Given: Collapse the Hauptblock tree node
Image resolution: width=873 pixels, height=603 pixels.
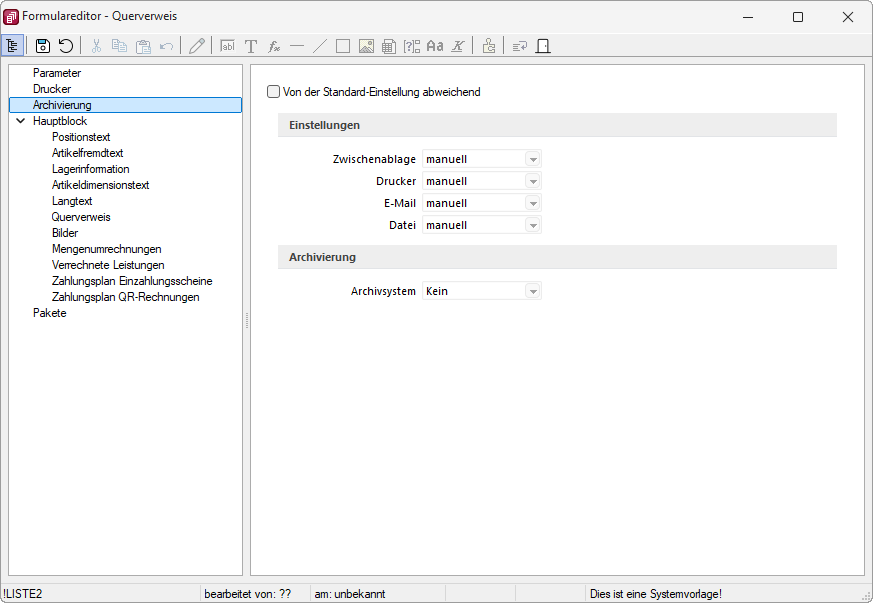Looking at the screenshot, I should (20, 121).
